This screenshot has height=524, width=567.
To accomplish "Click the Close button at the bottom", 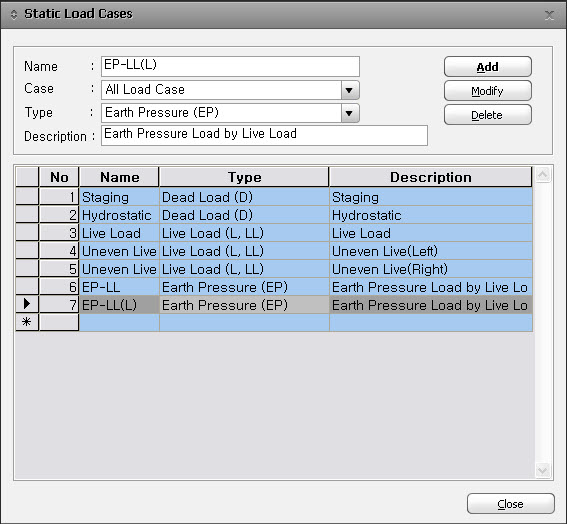I will (x=511, y=503).
